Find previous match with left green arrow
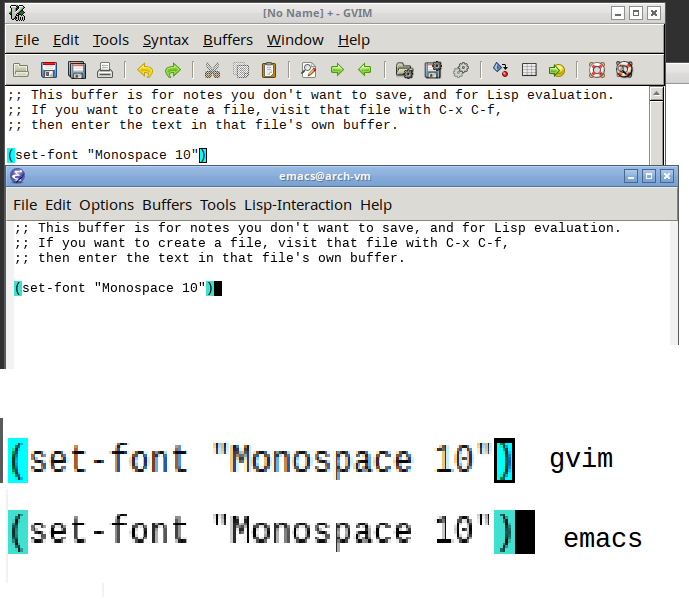This screenshot has width=689, height=599. point(365,69)
